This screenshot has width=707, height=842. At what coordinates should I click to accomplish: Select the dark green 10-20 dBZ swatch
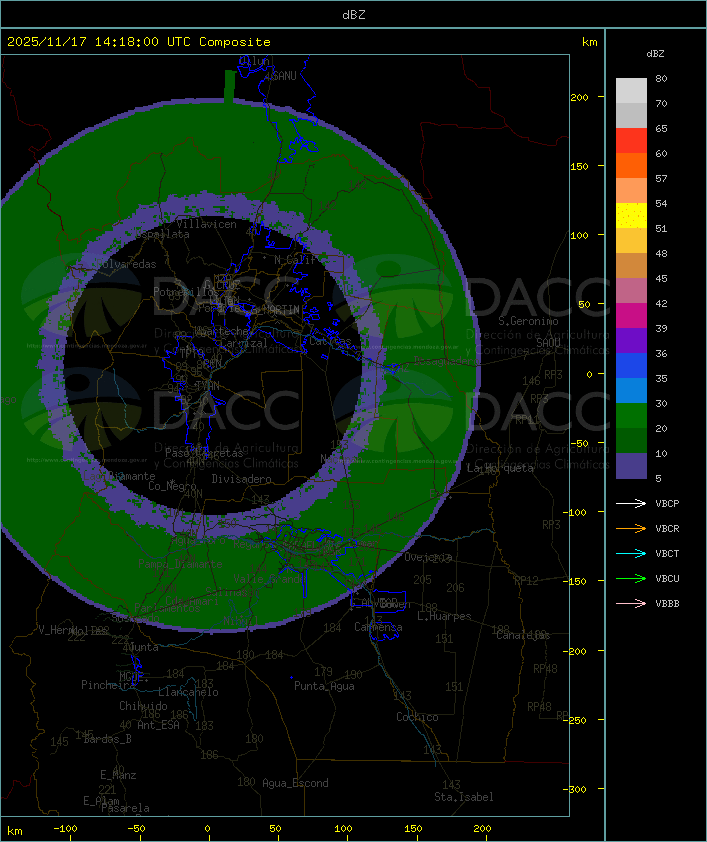tap(631, 440)
